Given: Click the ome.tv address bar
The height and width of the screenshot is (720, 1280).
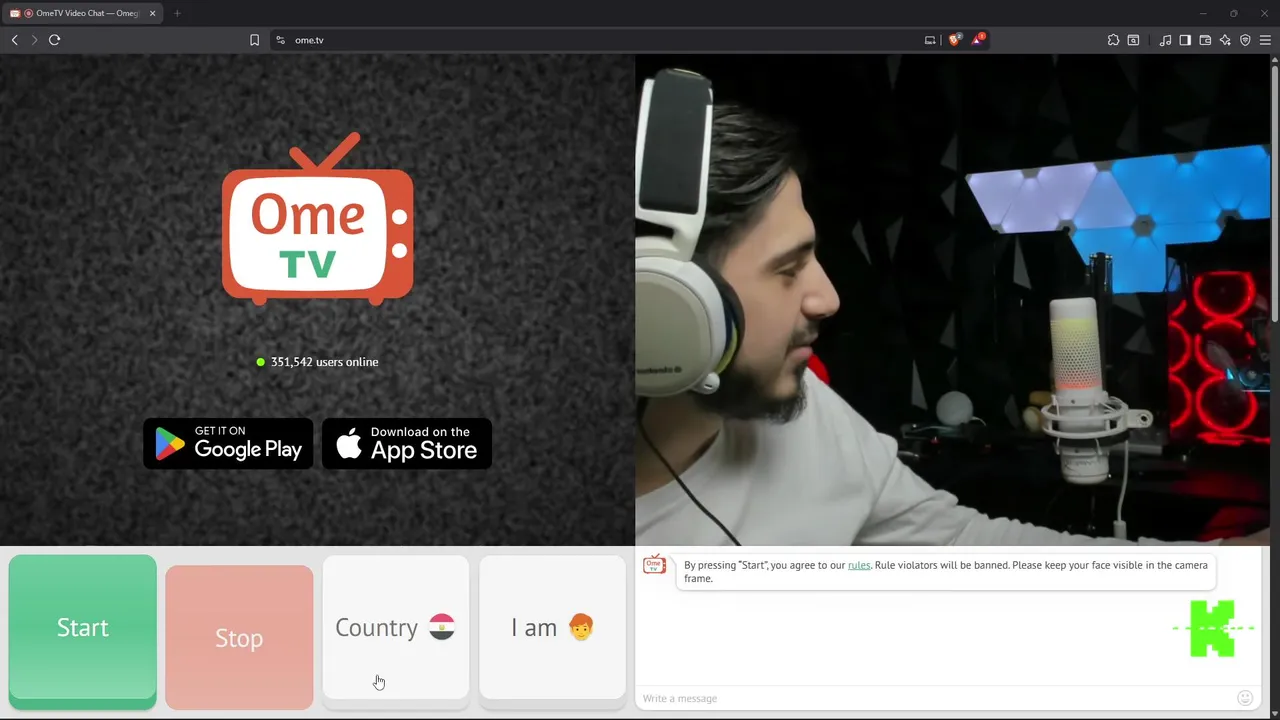Looking at the screenshot, I should (600, 40).
